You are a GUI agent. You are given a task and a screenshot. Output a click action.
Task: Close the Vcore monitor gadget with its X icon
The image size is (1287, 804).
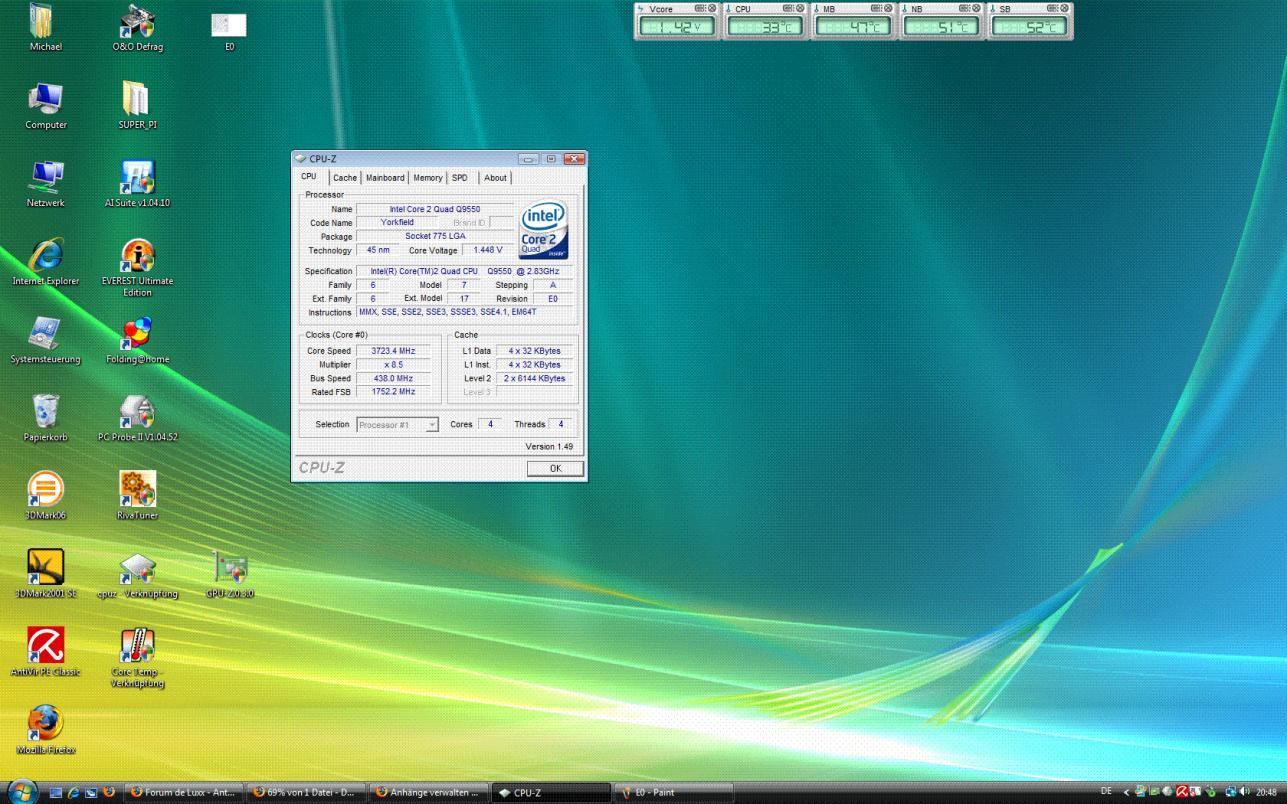tap(712, 8)
